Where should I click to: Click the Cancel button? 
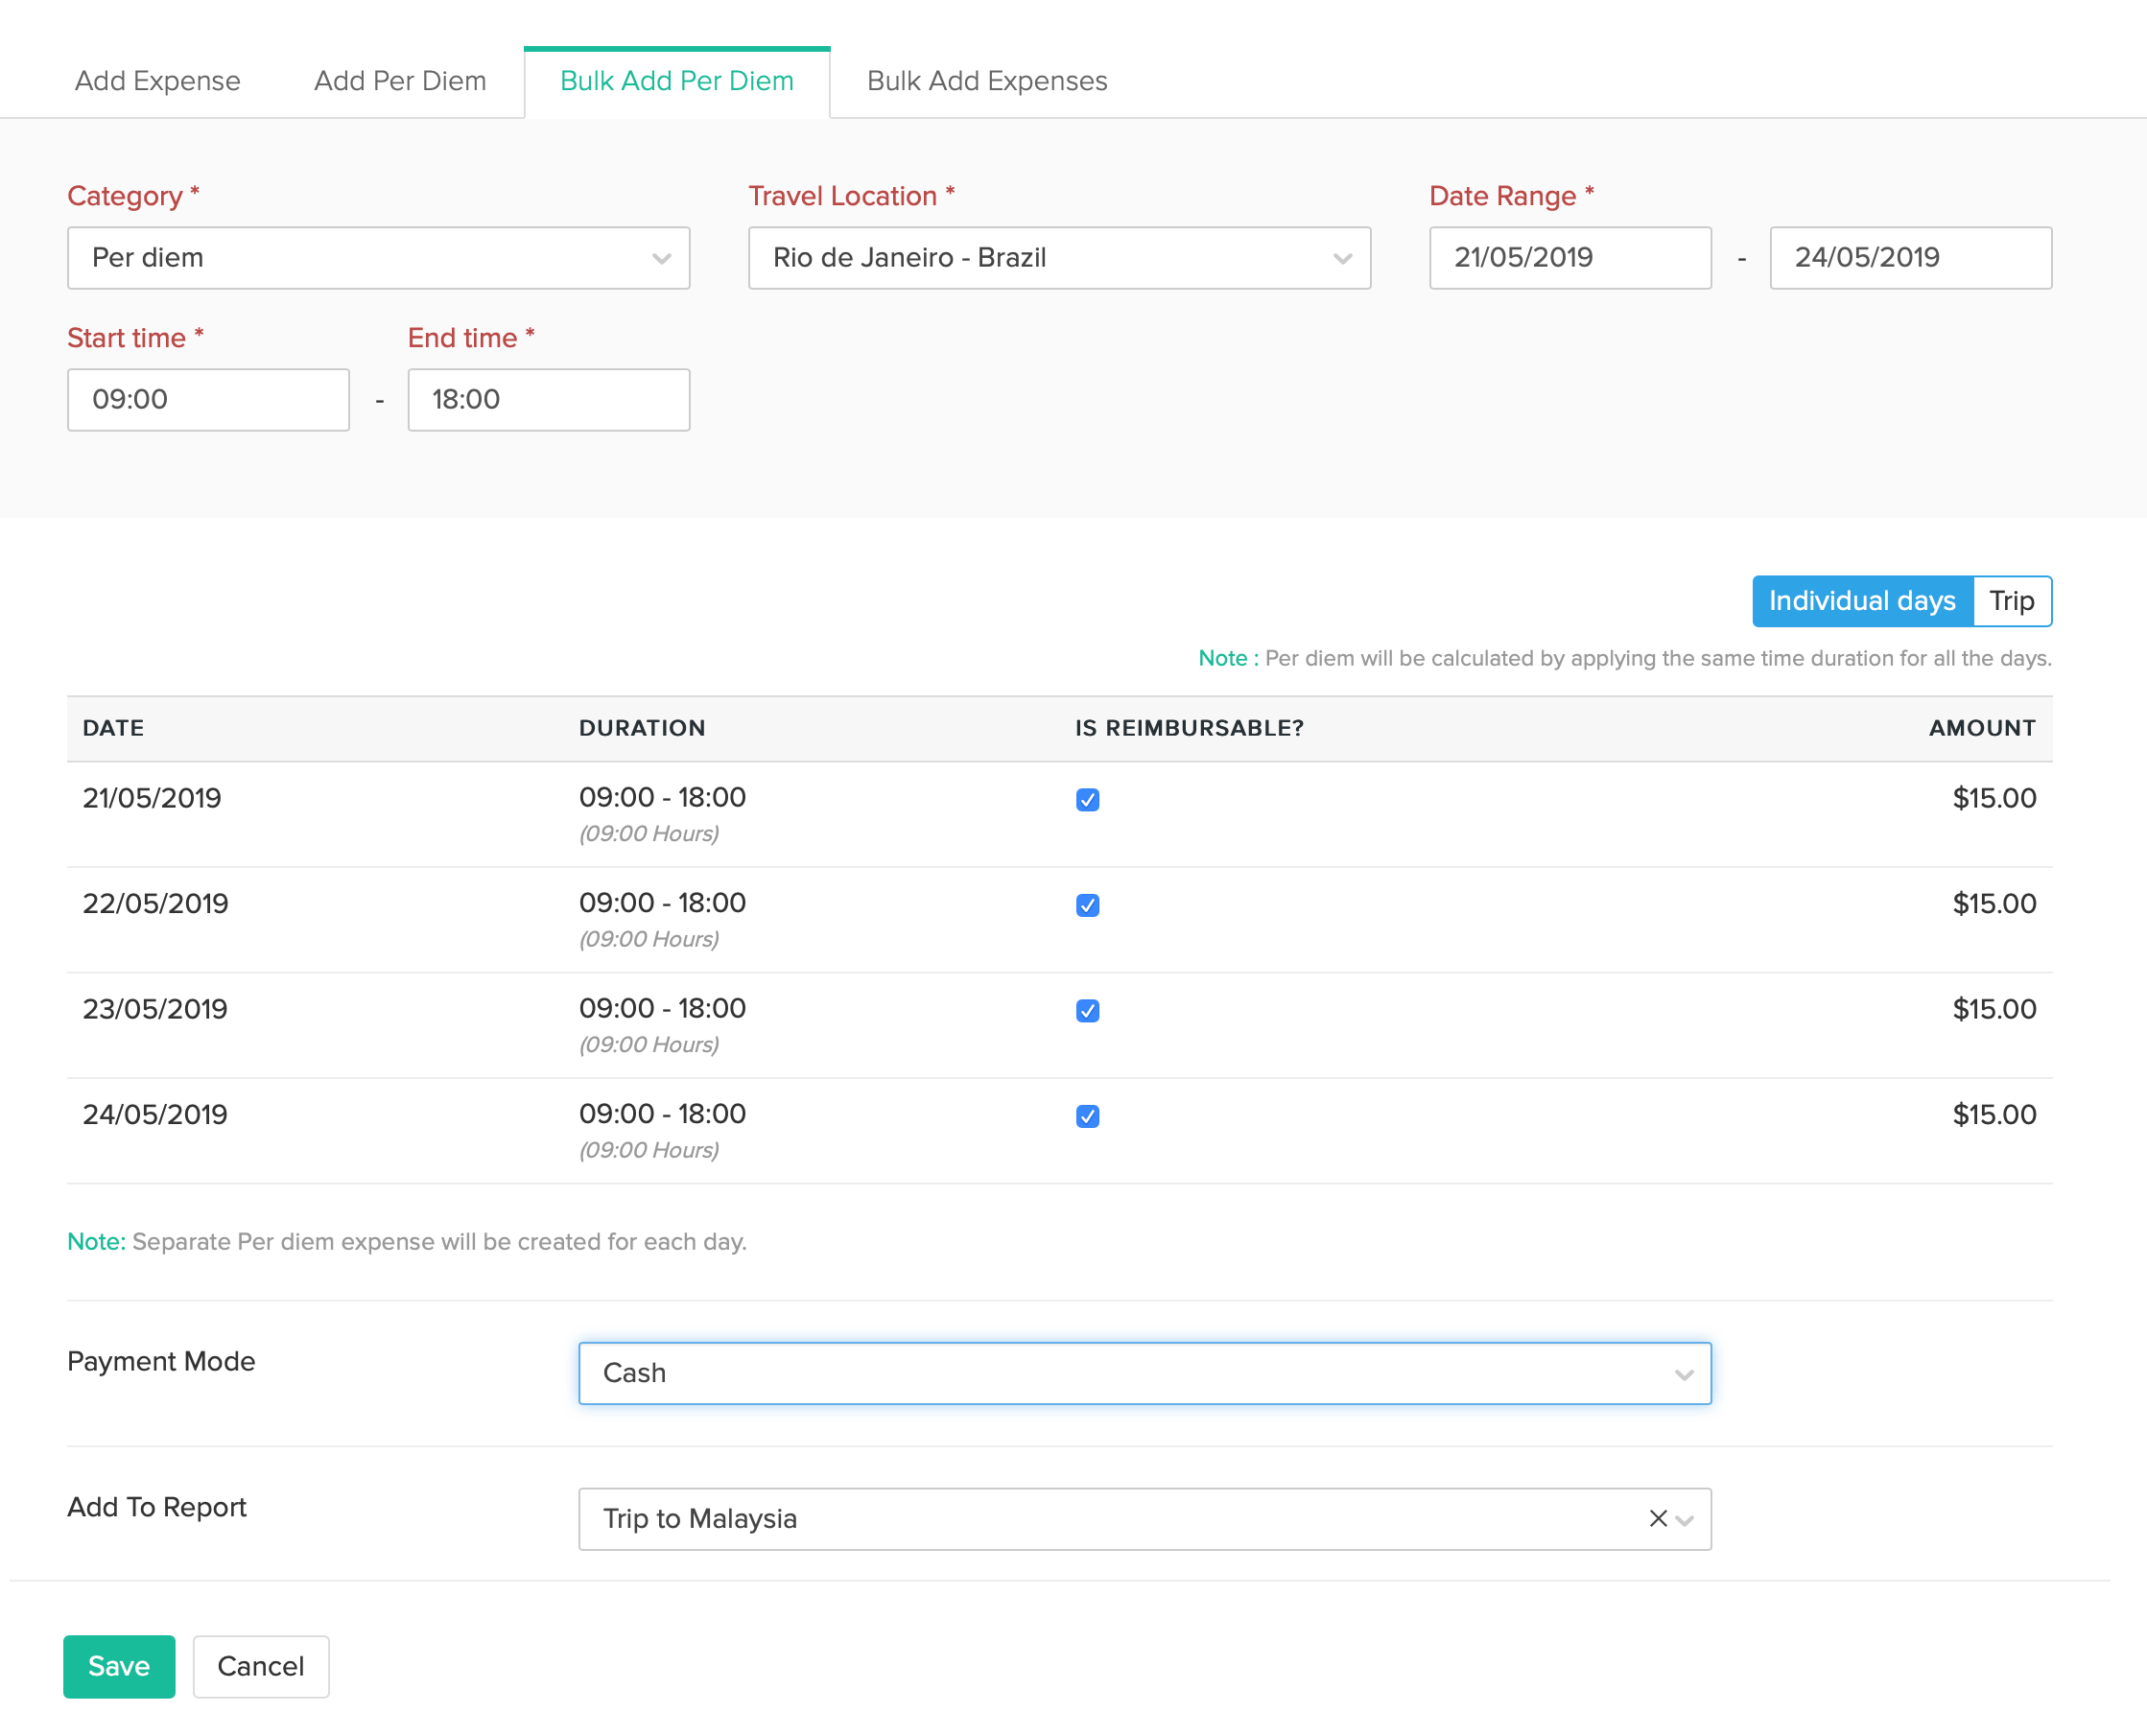260,1666
